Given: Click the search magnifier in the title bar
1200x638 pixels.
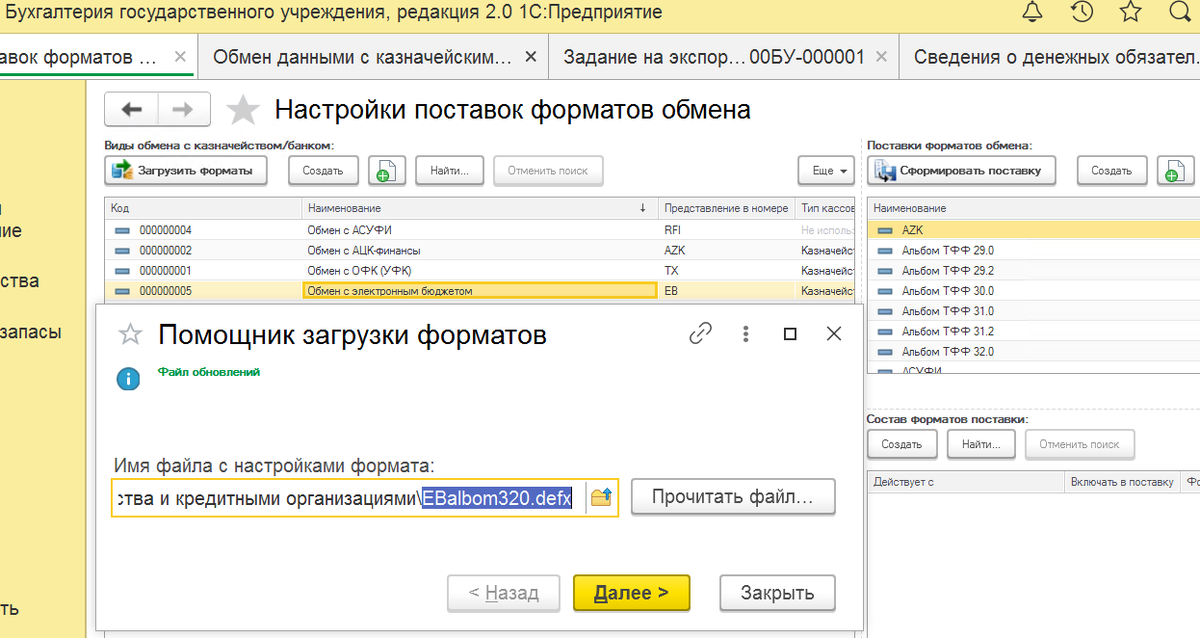Looking at the screenshot, I should [x=1182, y=12].
